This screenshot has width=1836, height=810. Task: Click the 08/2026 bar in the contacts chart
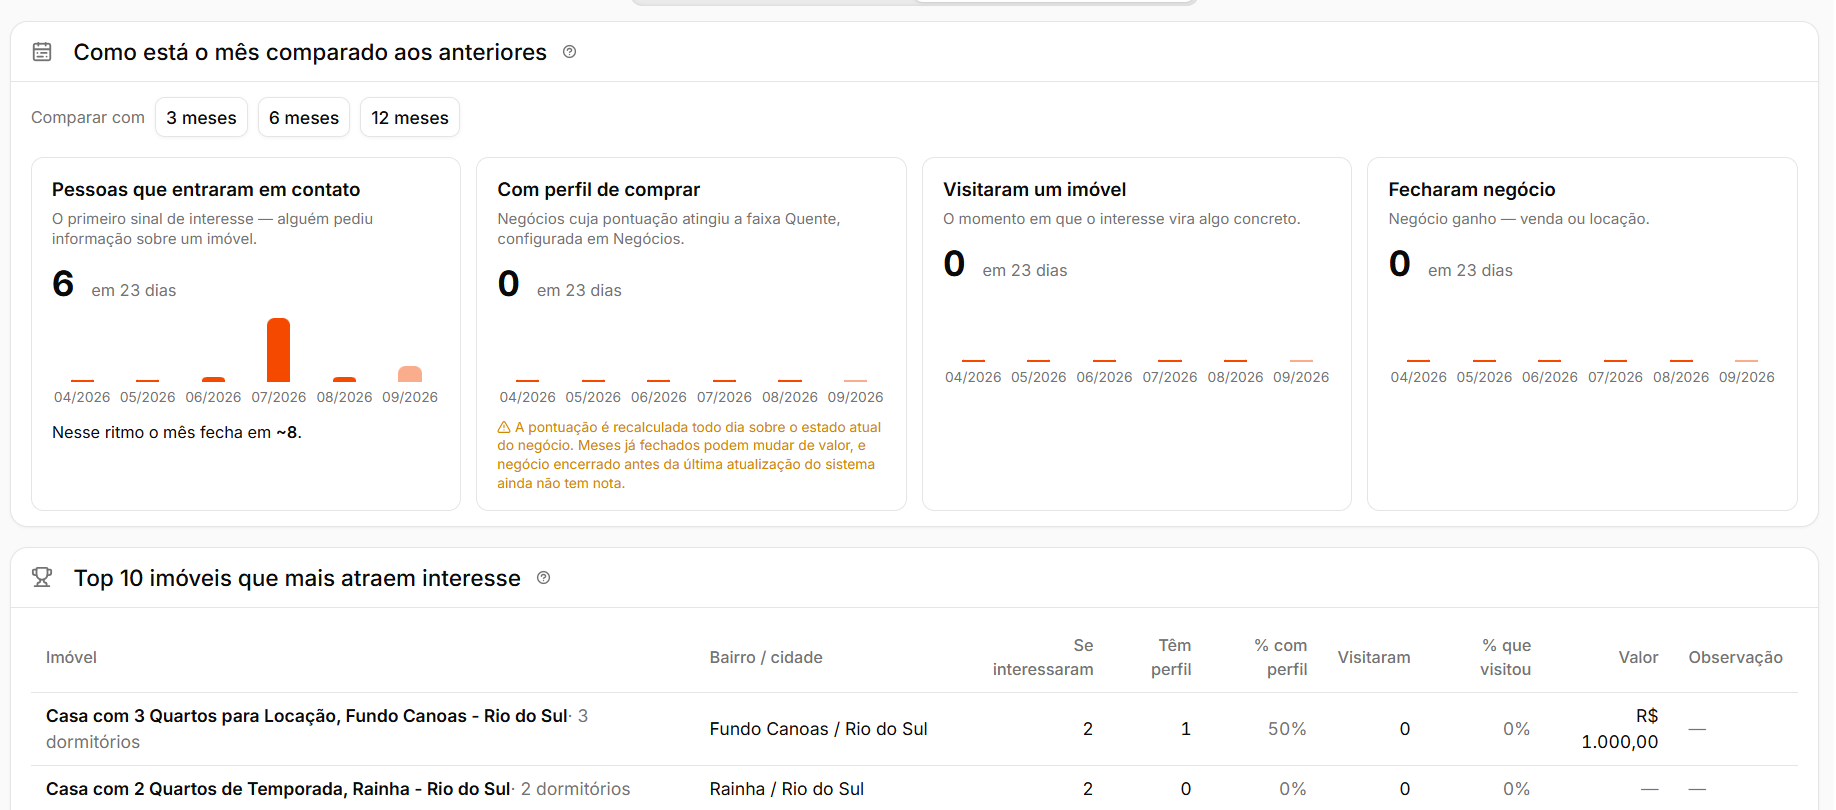pos(344,379)
